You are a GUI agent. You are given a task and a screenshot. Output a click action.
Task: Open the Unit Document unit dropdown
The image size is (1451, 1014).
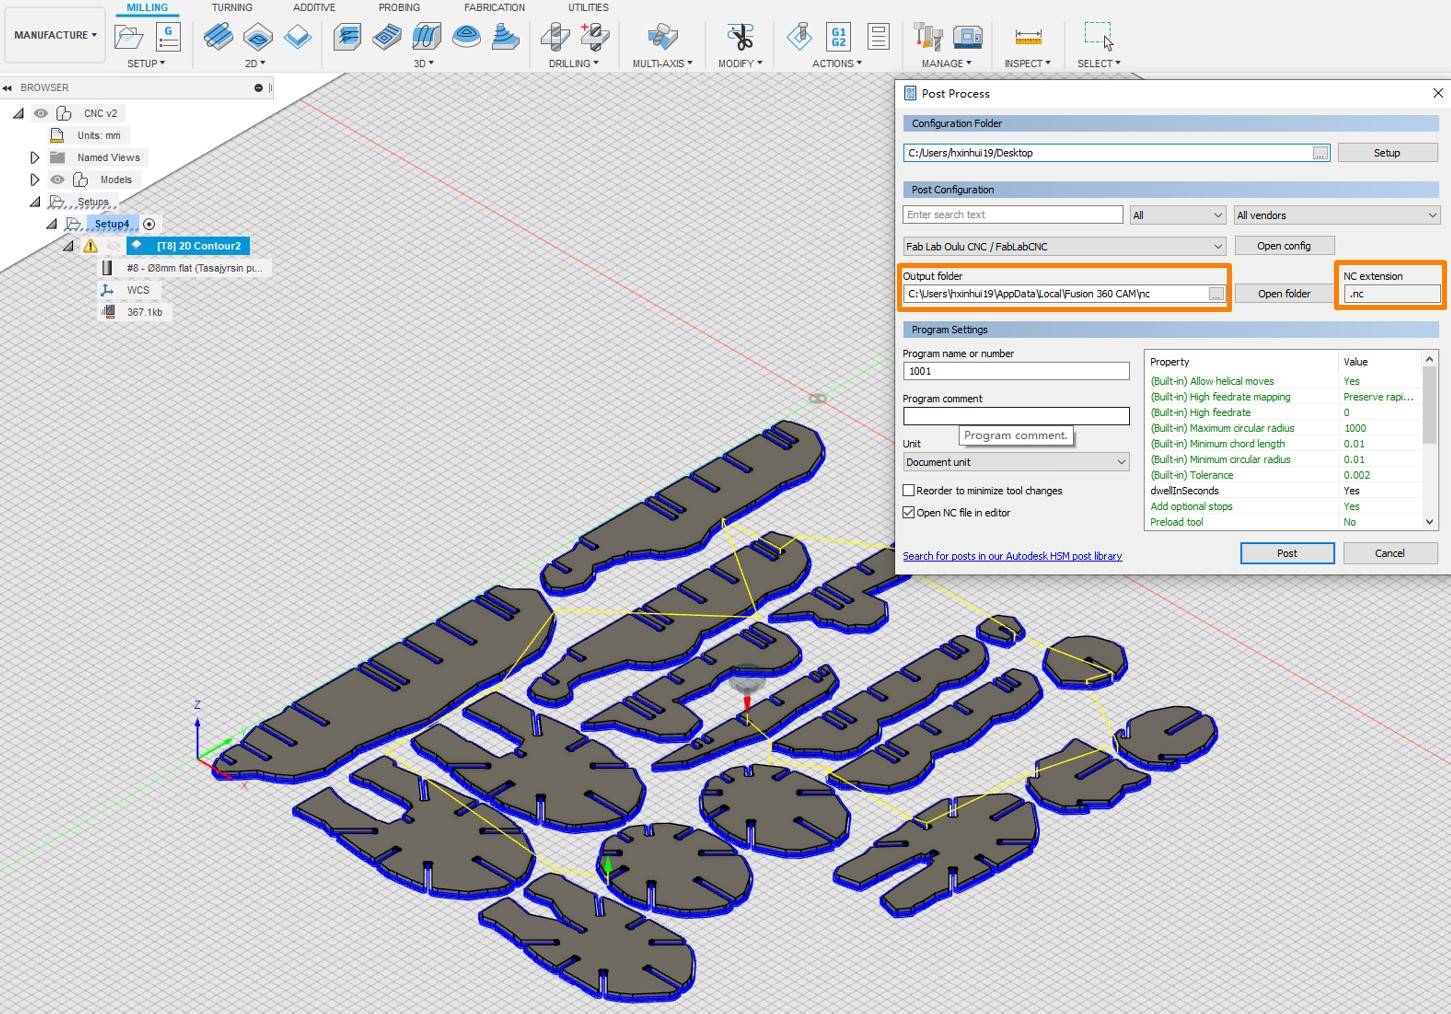click(x=1016, y=462)
